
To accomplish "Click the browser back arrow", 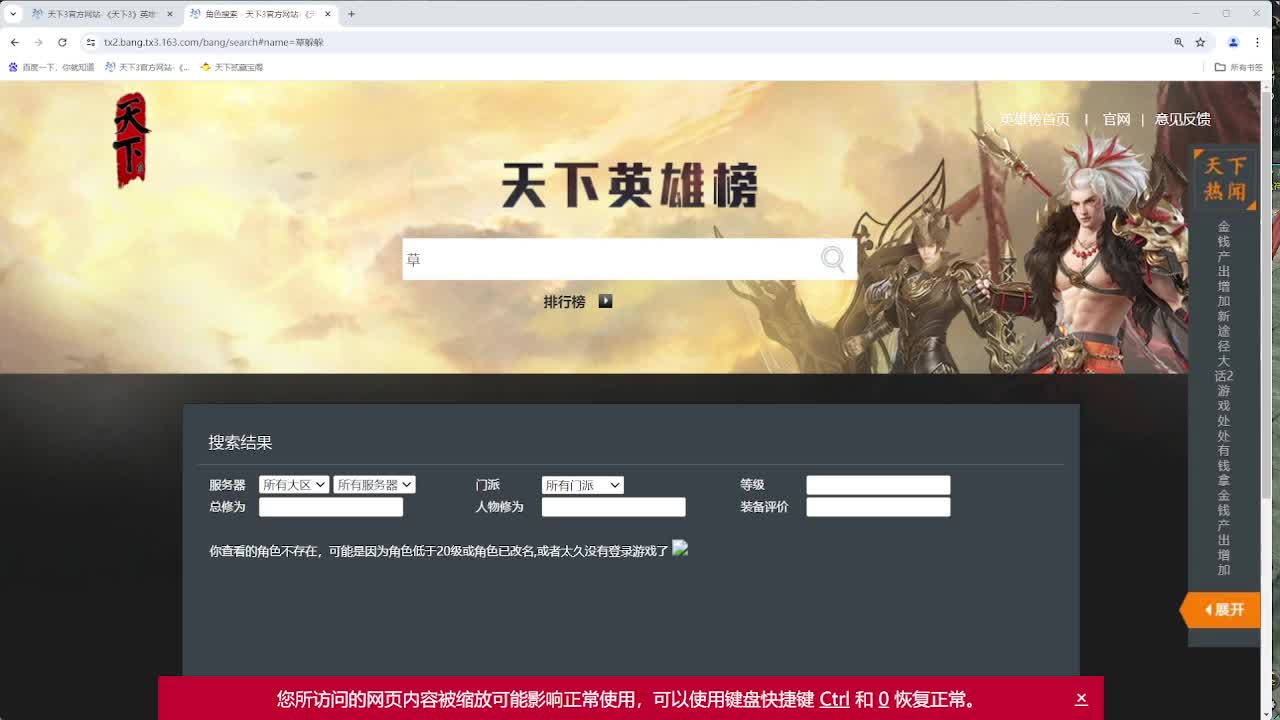I will pyautogui.click(x=14, y=42).
